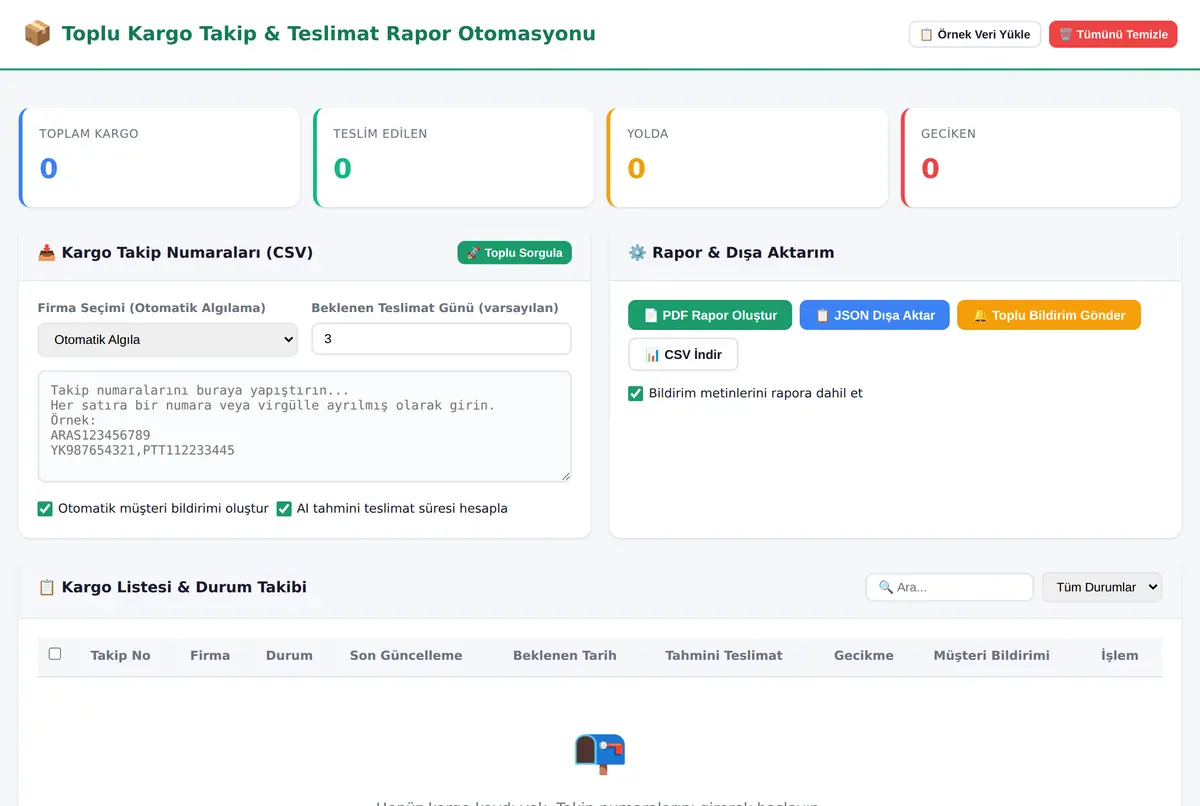Click the TESLİM EDİLEN stat card
This screenshot has width=1200, height=806.
click(x=453, y=158)
